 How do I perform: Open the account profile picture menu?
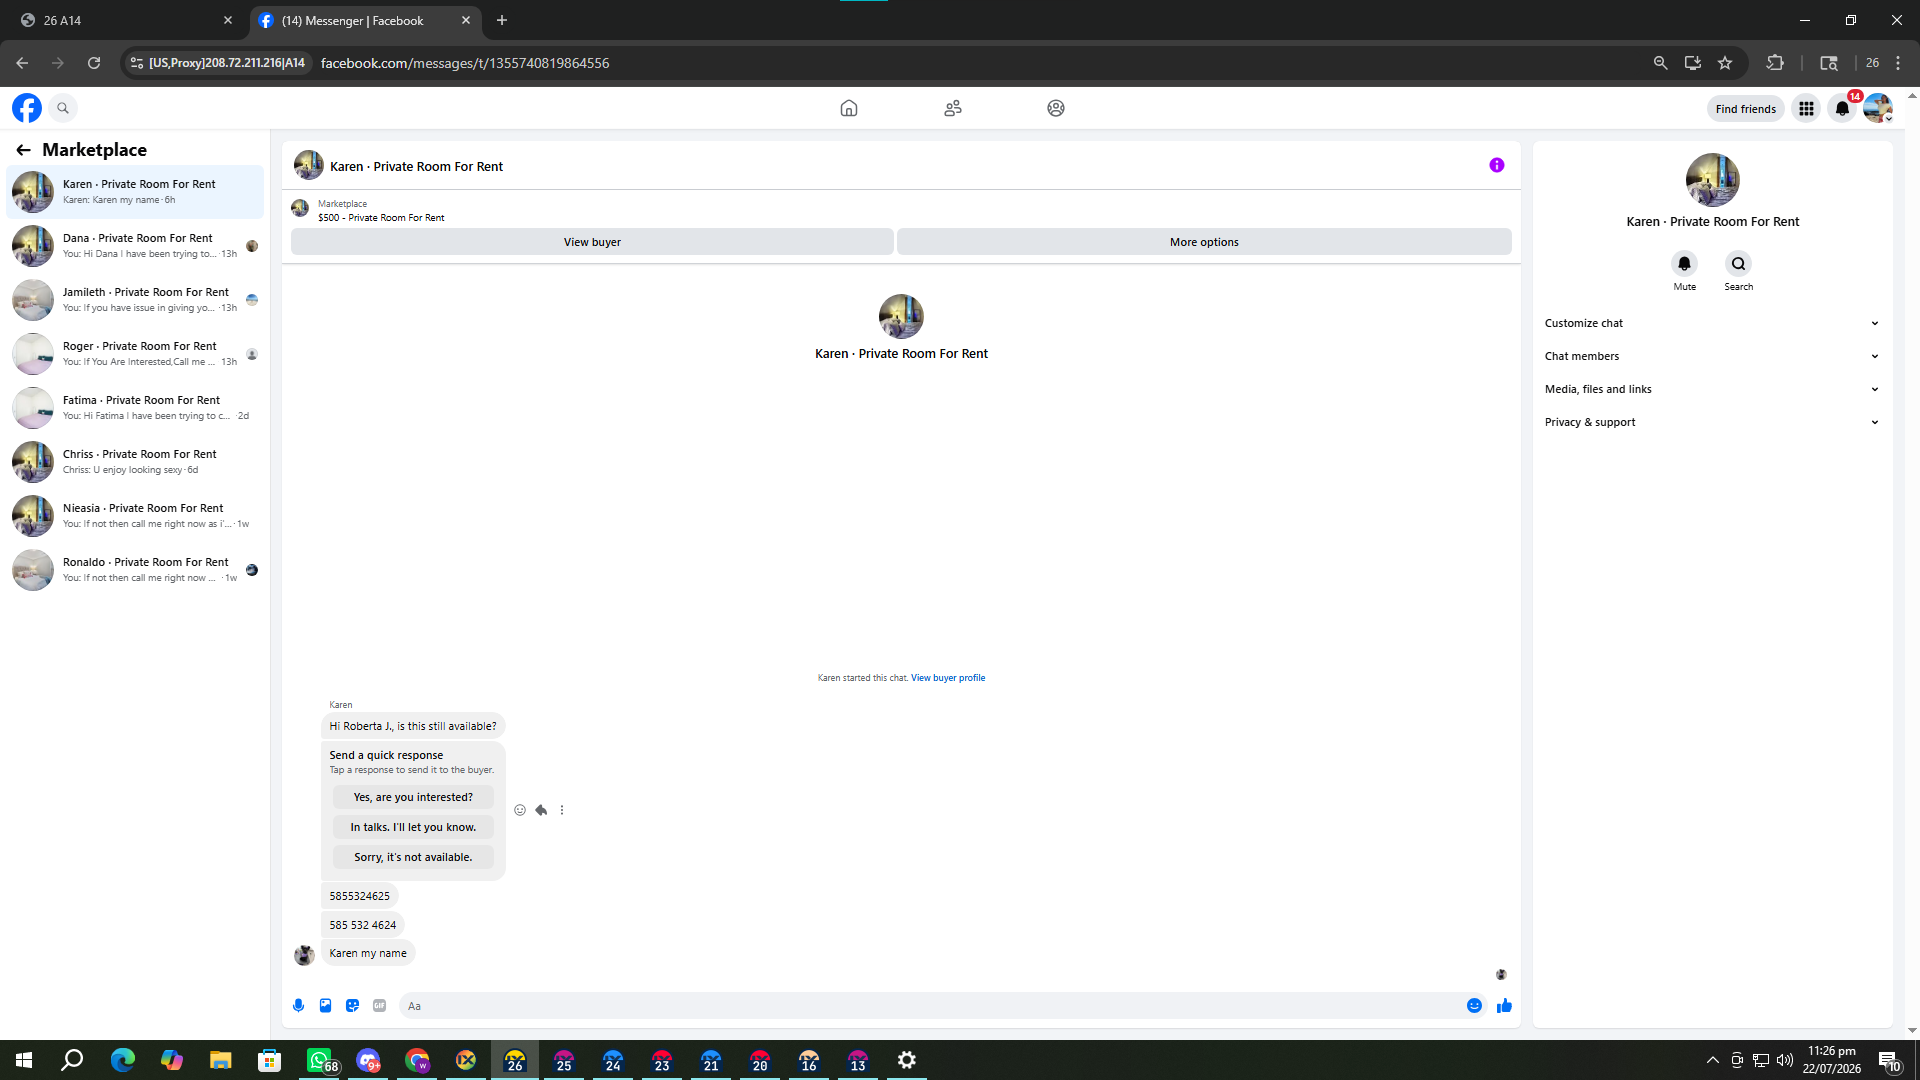1878,108
